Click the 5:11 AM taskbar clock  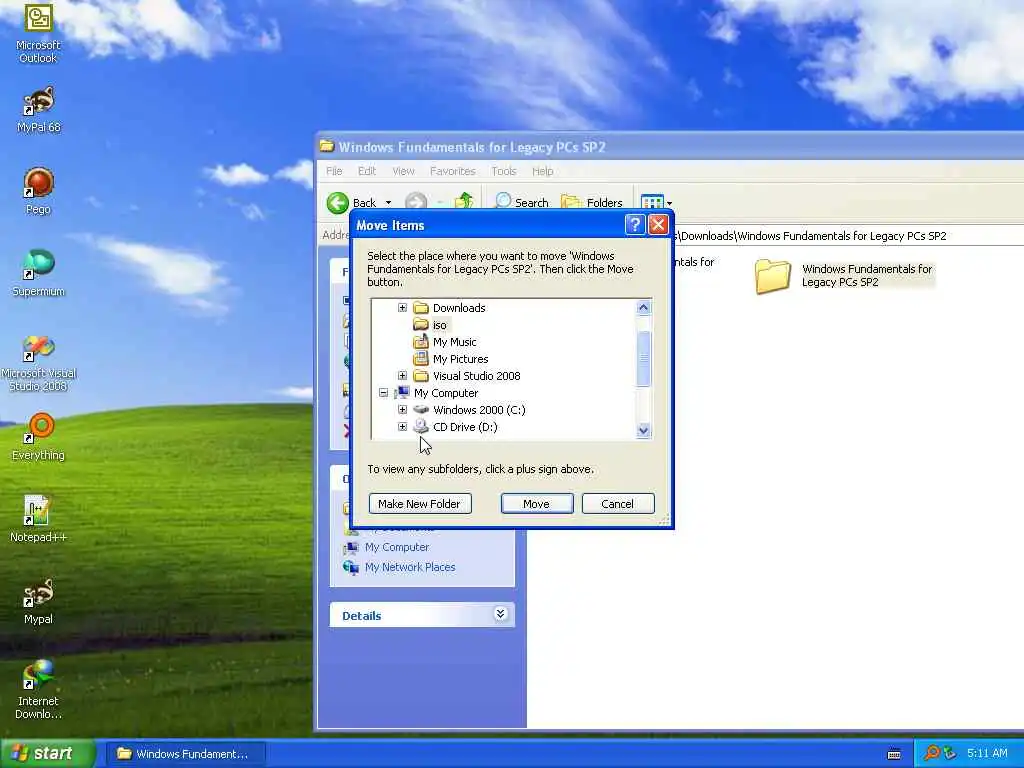point(987,754)
